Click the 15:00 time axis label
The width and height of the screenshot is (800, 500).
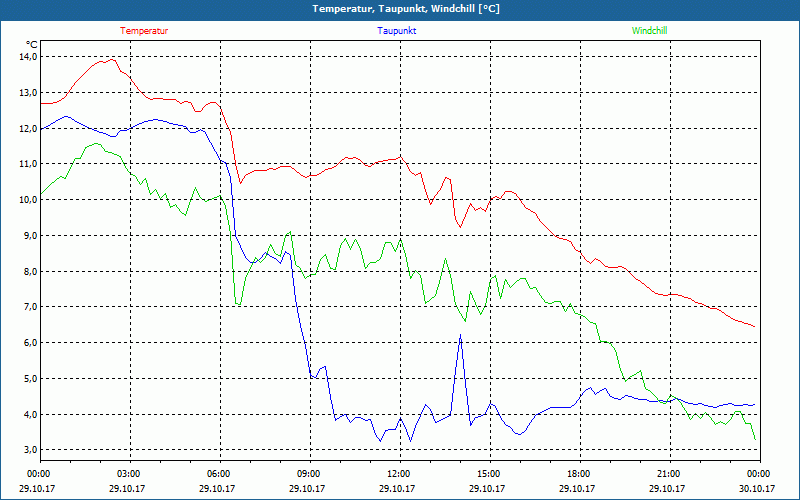(490, 474)
